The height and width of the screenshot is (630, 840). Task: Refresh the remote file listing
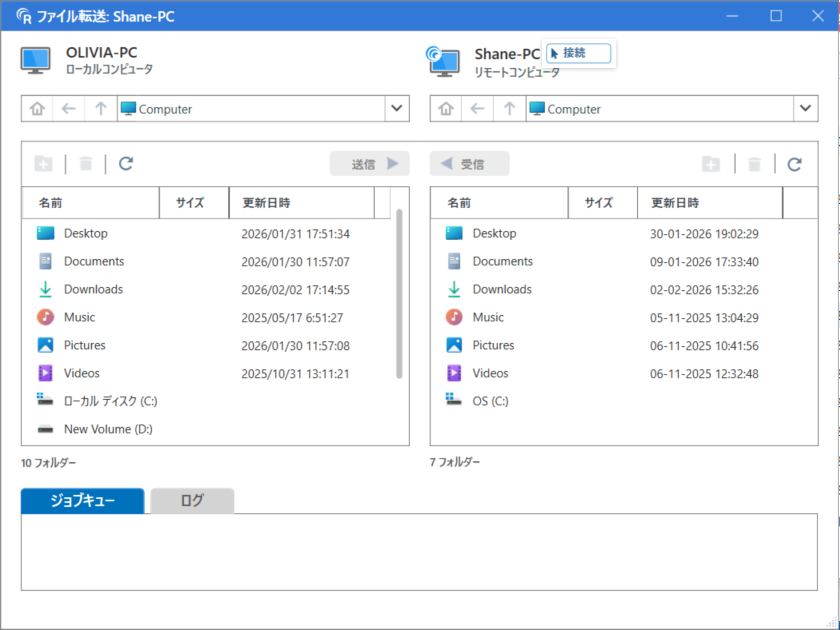[x=793, y=163]
